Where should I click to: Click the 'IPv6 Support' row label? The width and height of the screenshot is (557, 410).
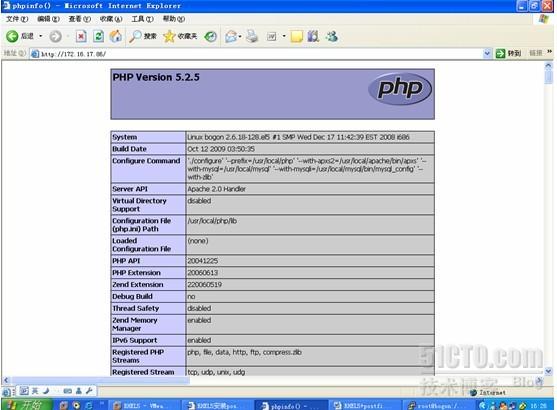(135, 340)
